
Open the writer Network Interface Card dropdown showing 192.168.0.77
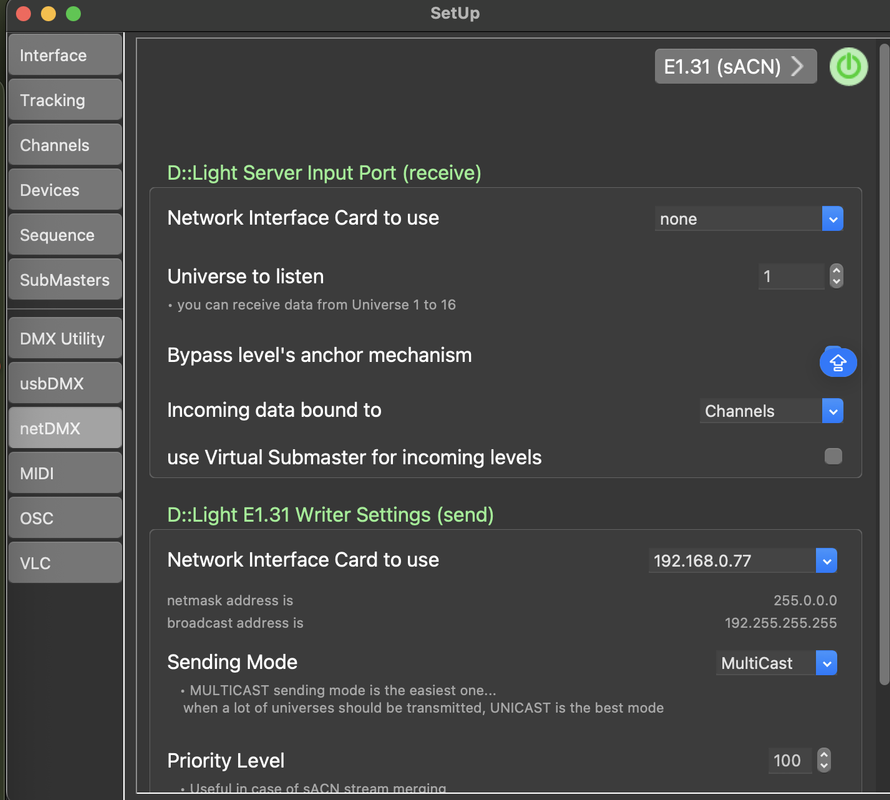(742, 560)
